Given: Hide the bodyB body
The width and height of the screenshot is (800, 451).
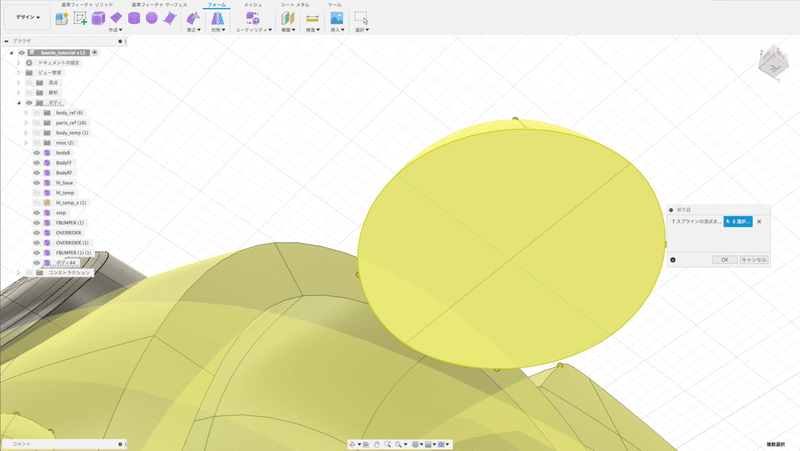Looking at the screenshot, I should coord(37,153).
